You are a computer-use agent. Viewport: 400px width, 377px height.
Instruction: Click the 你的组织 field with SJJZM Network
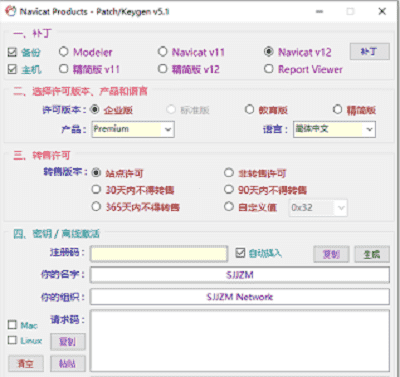240,297
